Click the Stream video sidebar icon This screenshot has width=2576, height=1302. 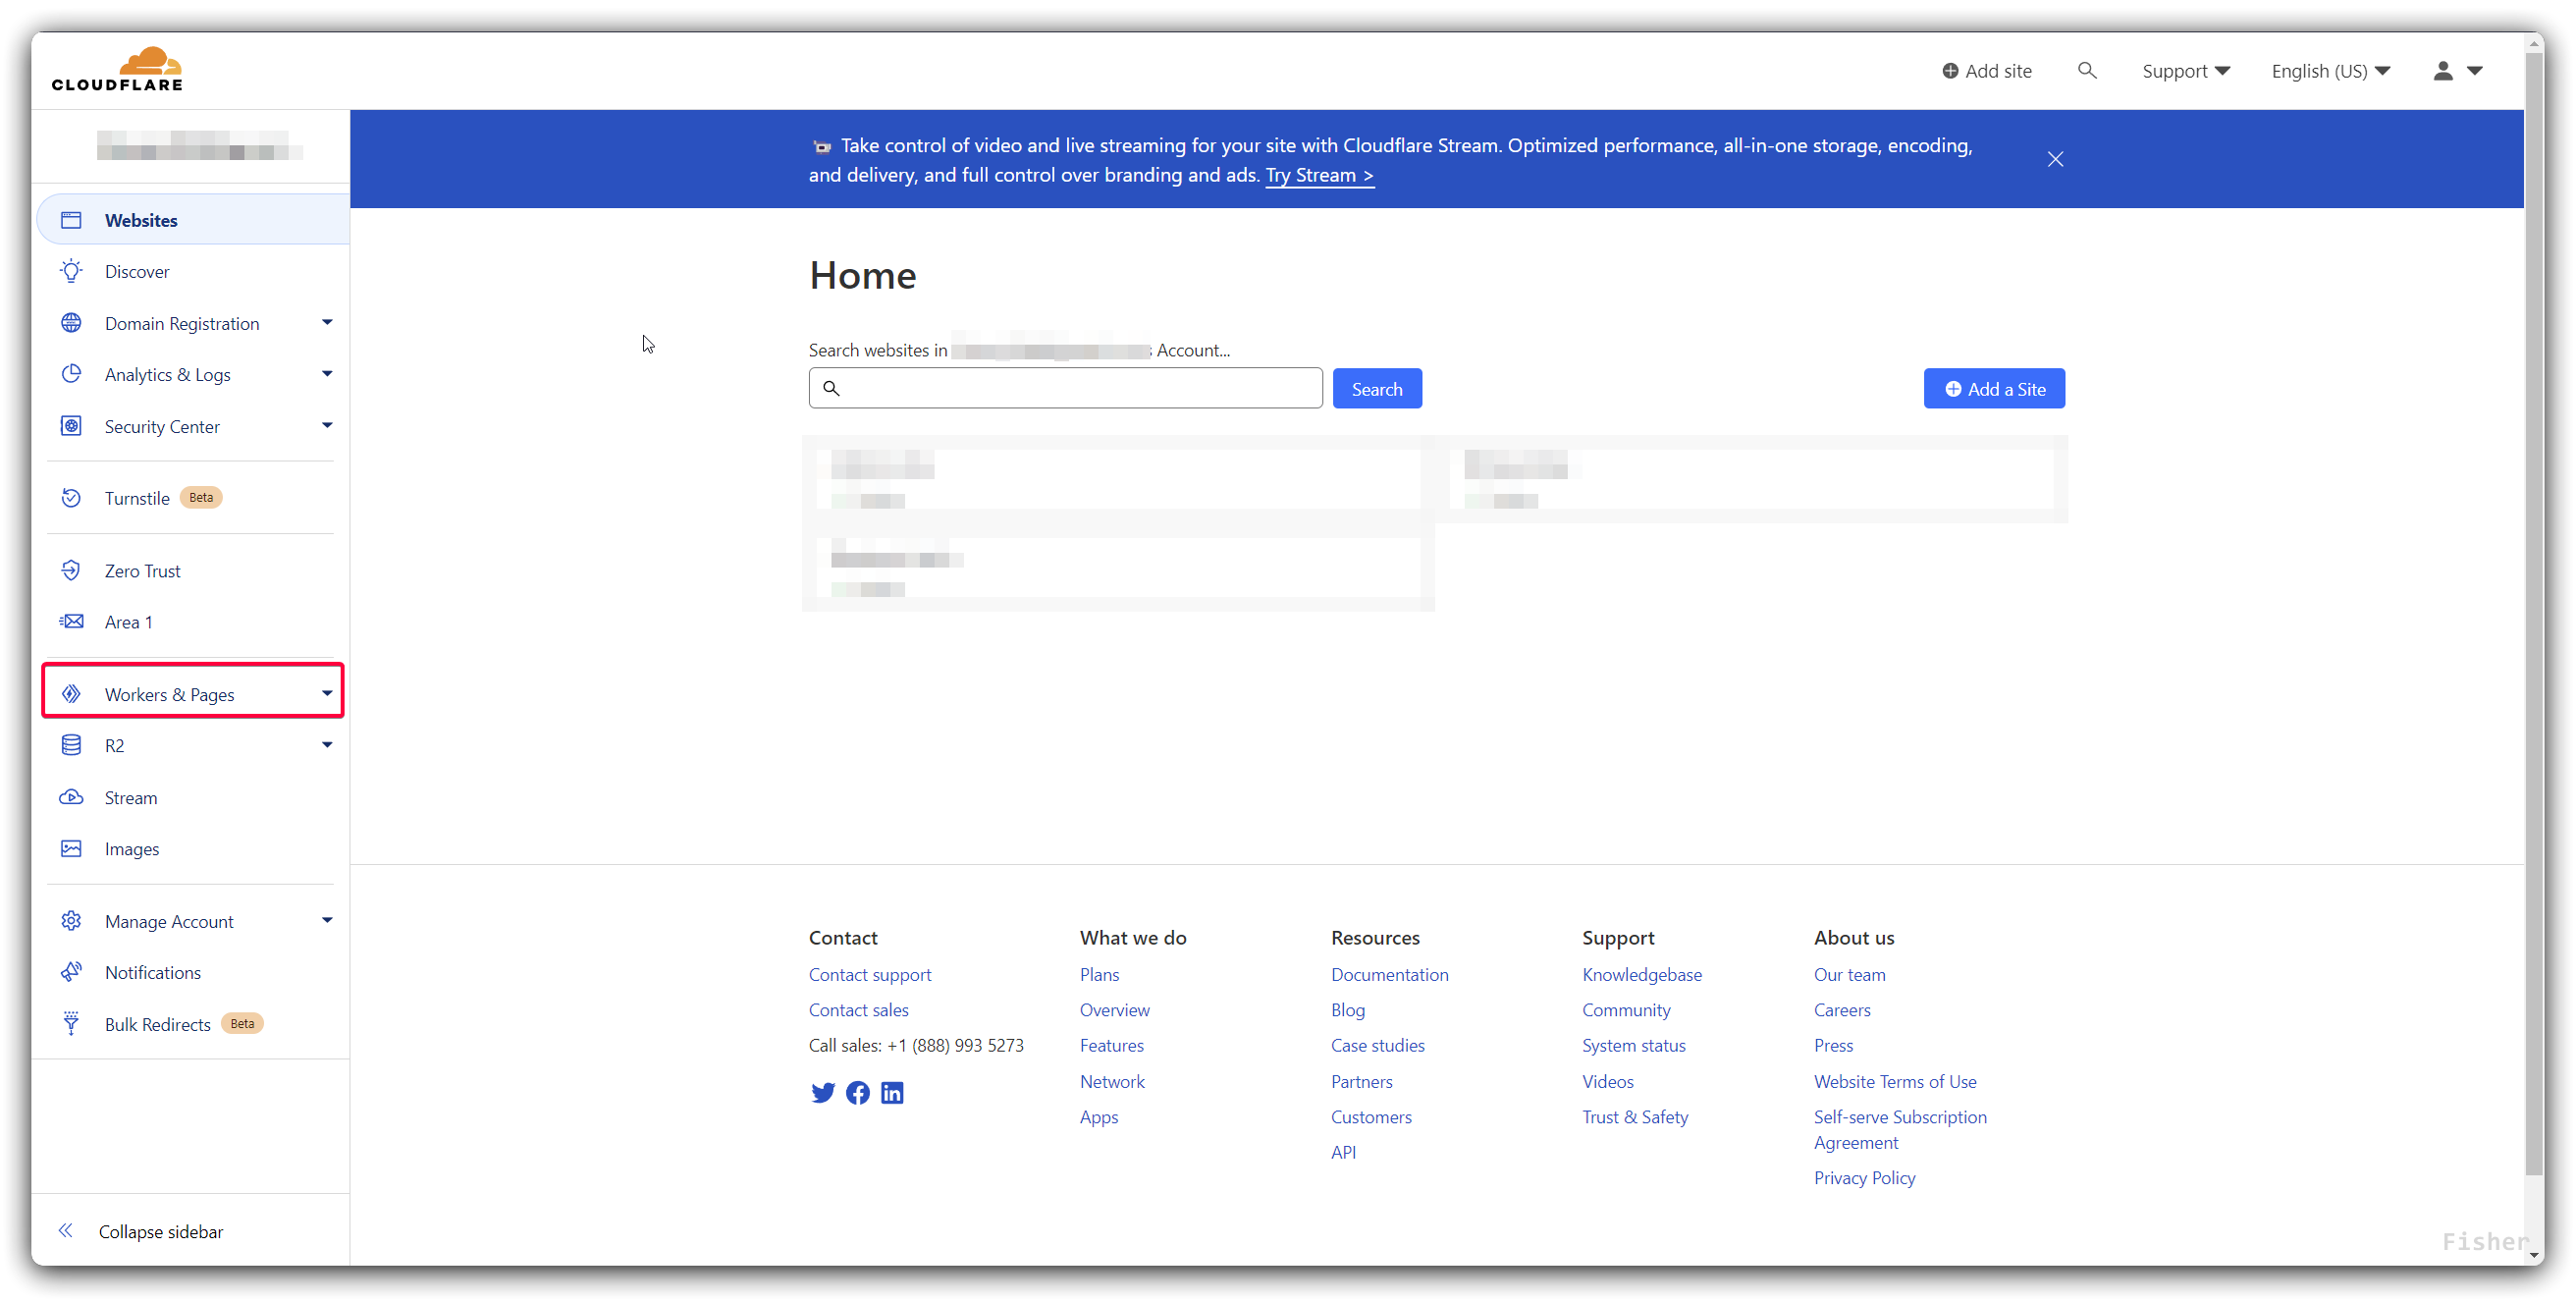(72, 795)
